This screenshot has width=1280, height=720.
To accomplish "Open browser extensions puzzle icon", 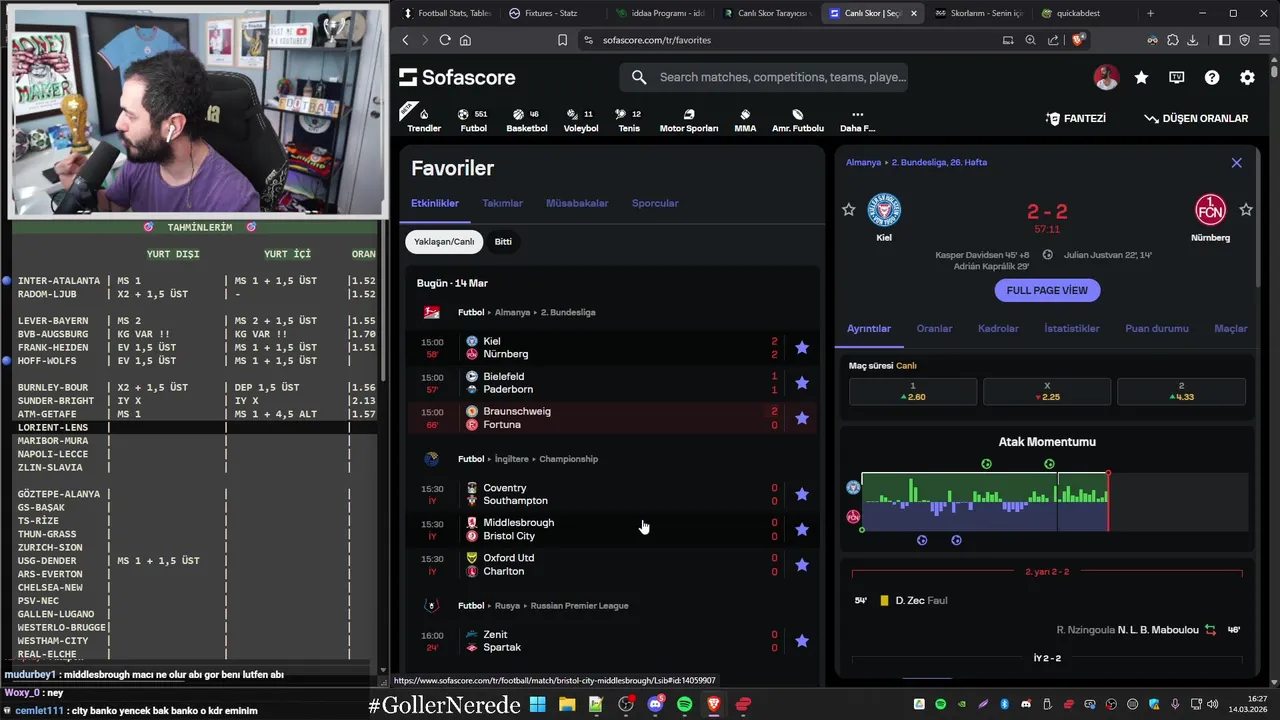I will tap(1172, 40).
